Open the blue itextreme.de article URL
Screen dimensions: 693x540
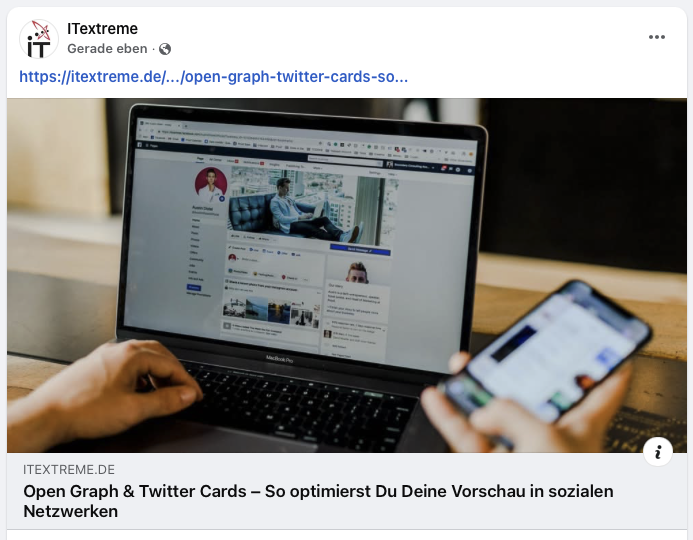click(x=213, y=77)
